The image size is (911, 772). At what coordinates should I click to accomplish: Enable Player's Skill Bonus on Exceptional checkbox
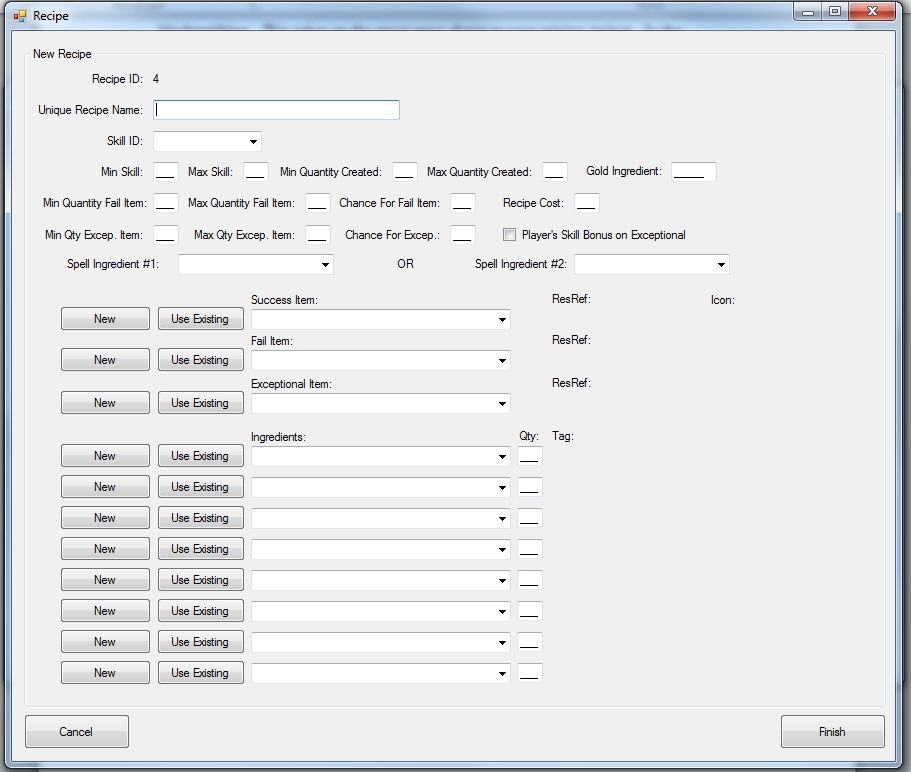click(x=510, y=235)
